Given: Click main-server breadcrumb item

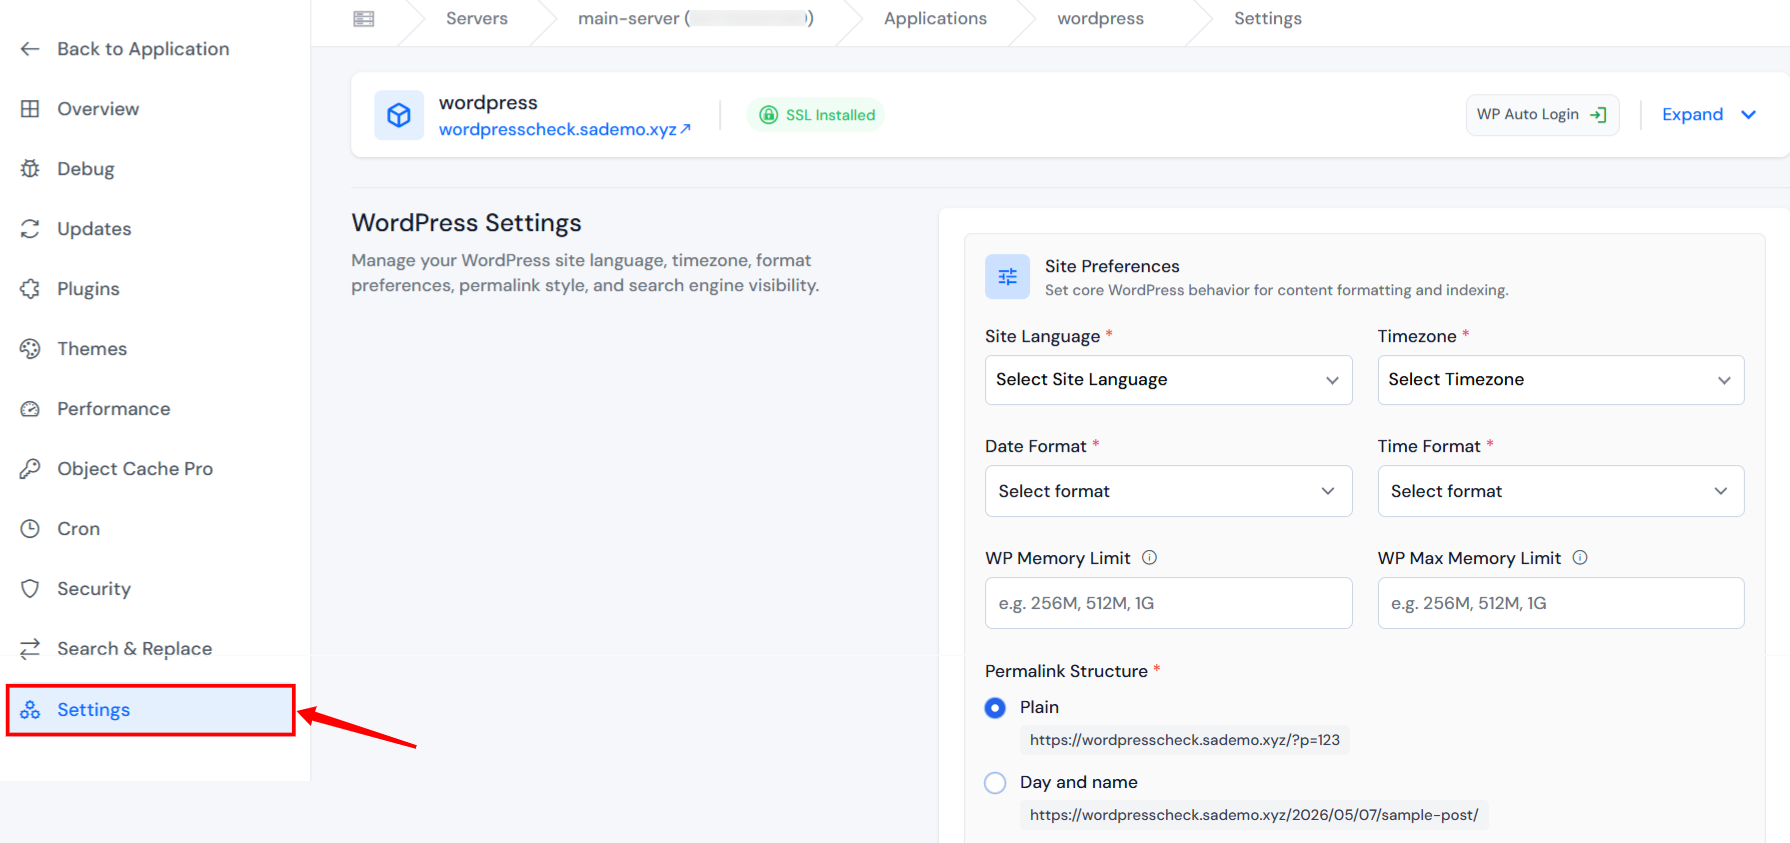Looking at the screenshot, I should (696, 19).
